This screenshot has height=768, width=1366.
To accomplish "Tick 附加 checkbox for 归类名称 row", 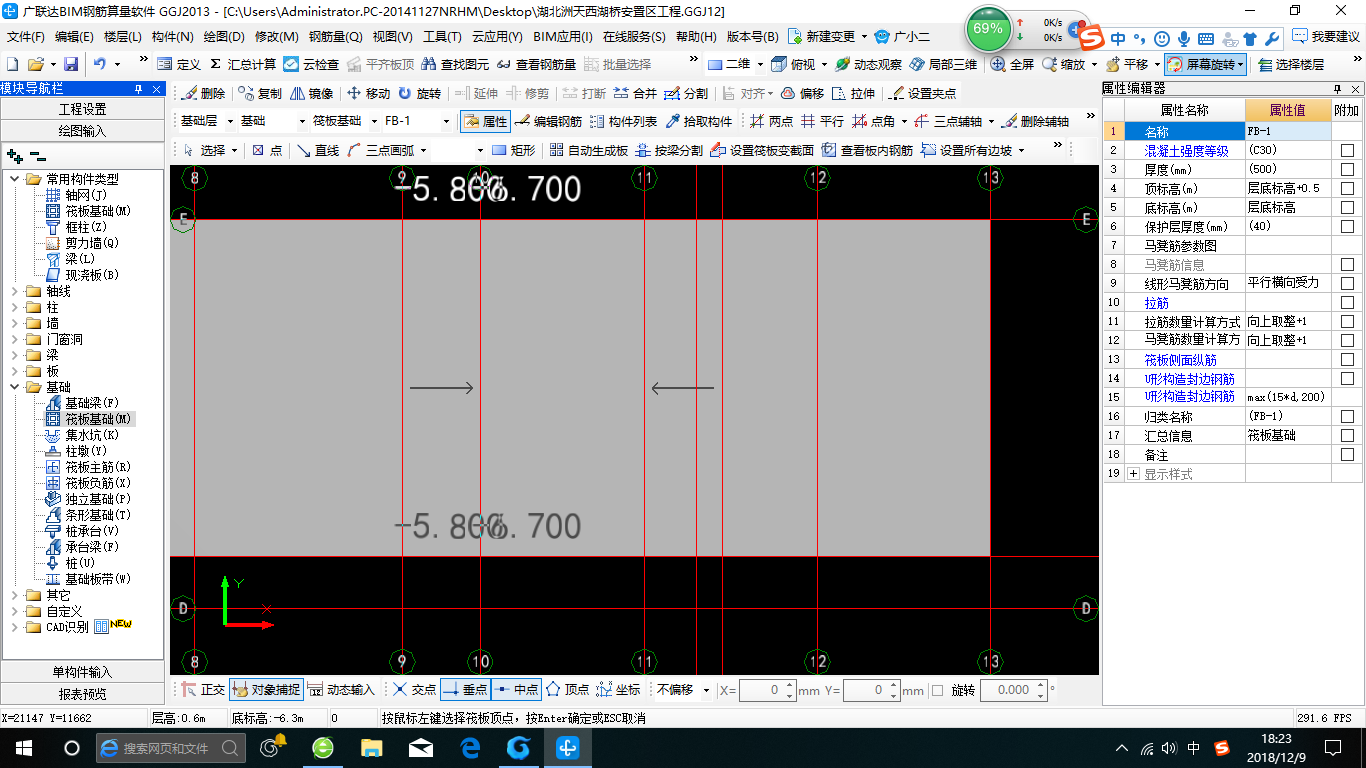I will click(x=1347, y=416).
